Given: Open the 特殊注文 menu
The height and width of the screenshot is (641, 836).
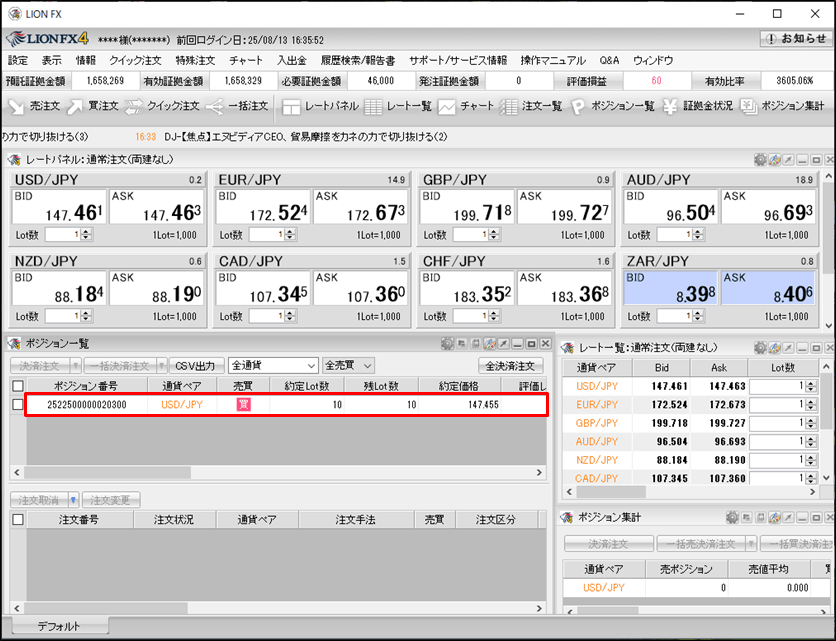Looking at the screenshot, I should point(195,60).
